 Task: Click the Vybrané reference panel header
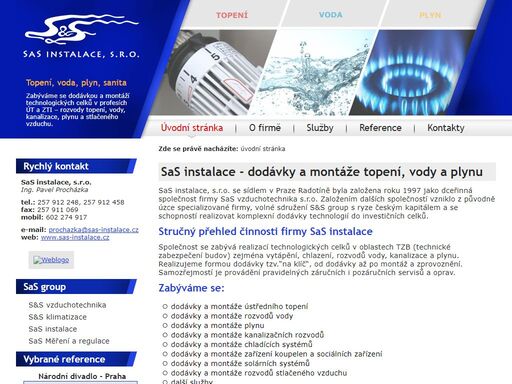pyautogui.click(x=76, y=359)
